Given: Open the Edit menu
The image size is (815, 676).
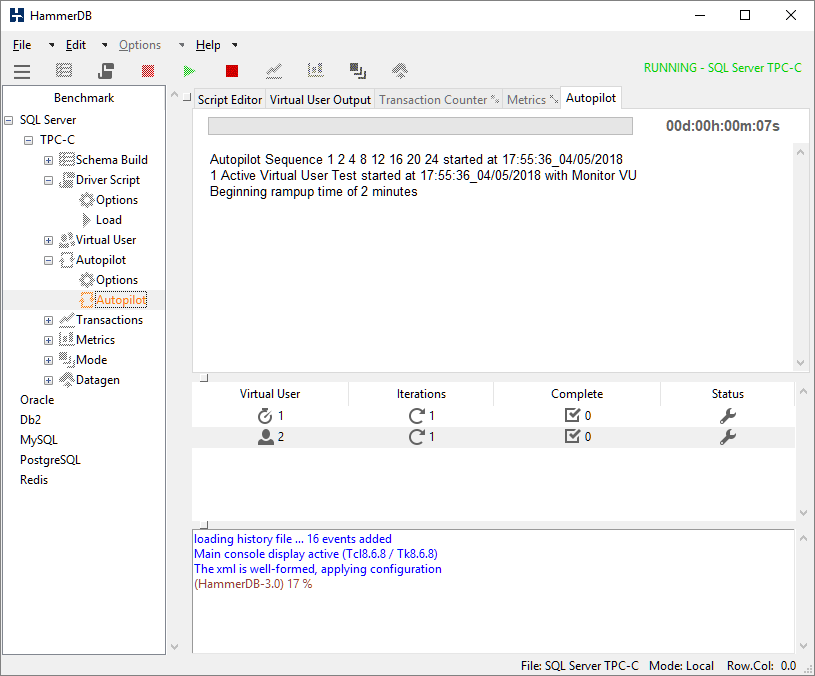Looking at the screenshot, I should [x=76, y=45].
